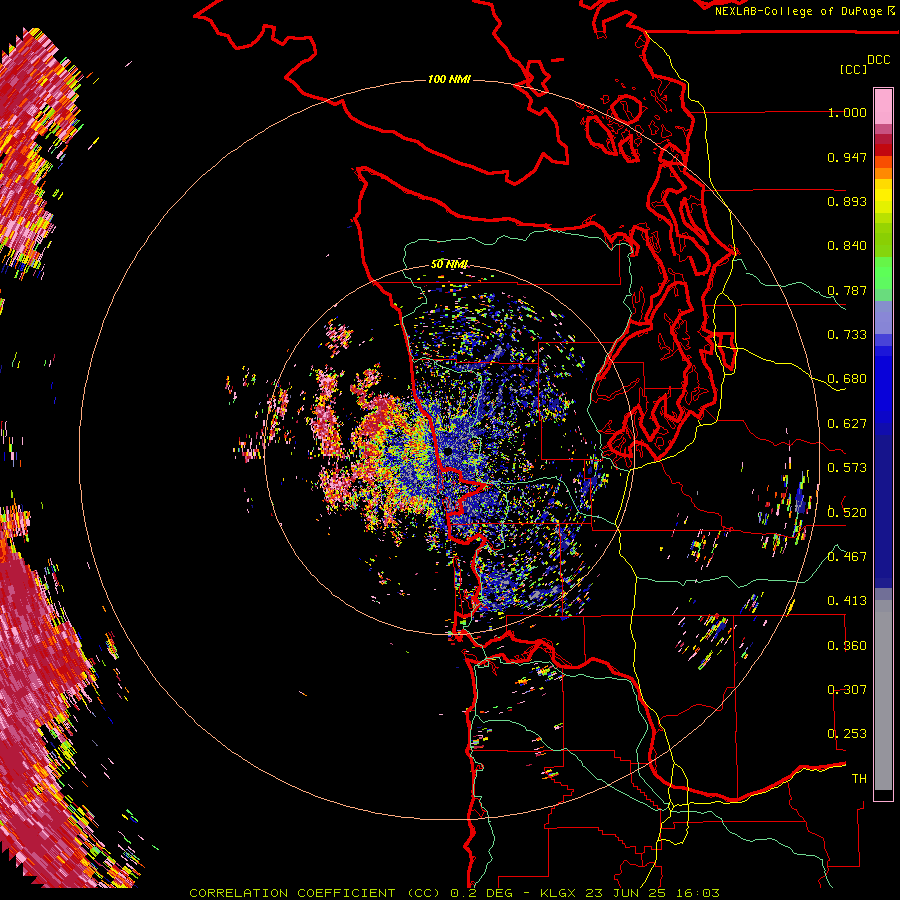The image size is (900, 900).
Task: Click the TH threshold label
Action: tap(859, 779)
